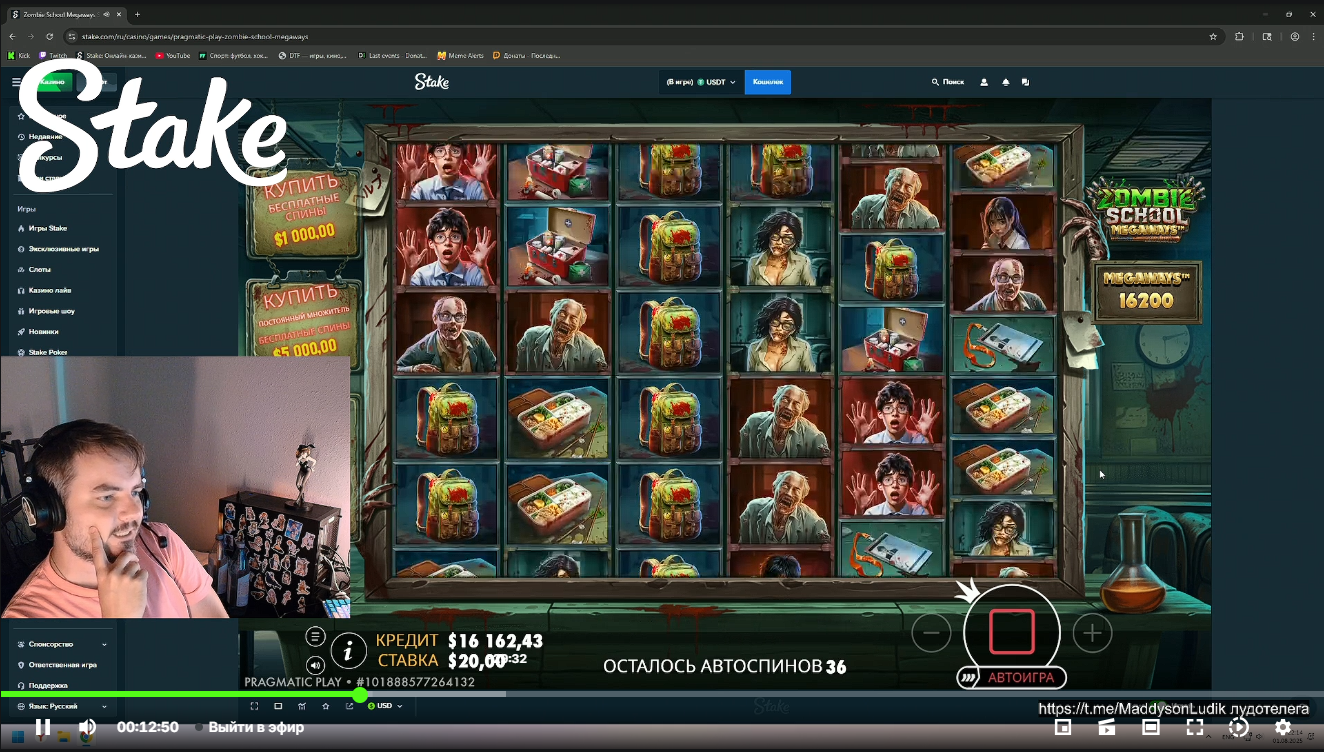
Task: Bookmark this page with the star icon
Action: [1213, 36]
